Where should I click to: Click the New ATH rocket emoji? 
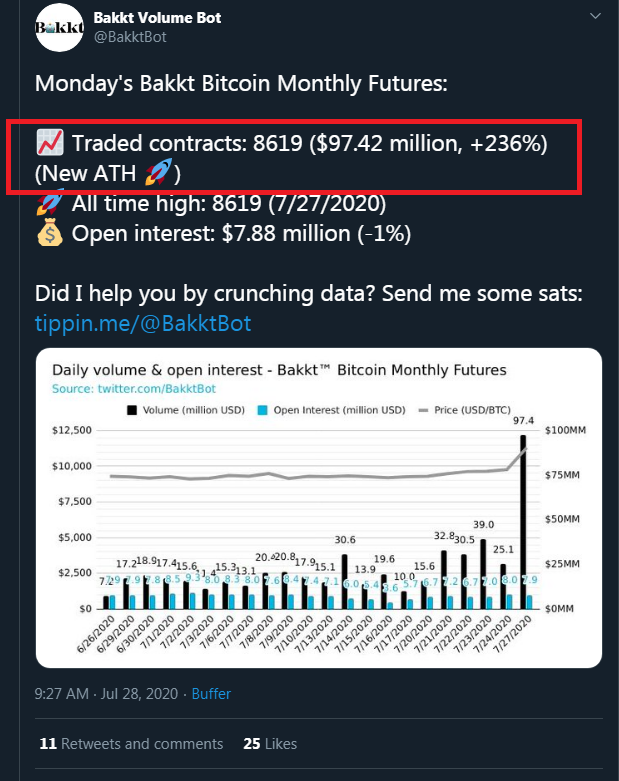[x=159, y=172]
